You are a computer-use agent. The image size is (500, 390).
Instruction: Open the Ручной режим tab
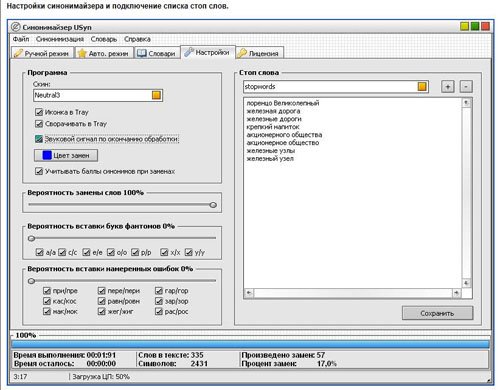pyautogui.click(x=42, y=53)
